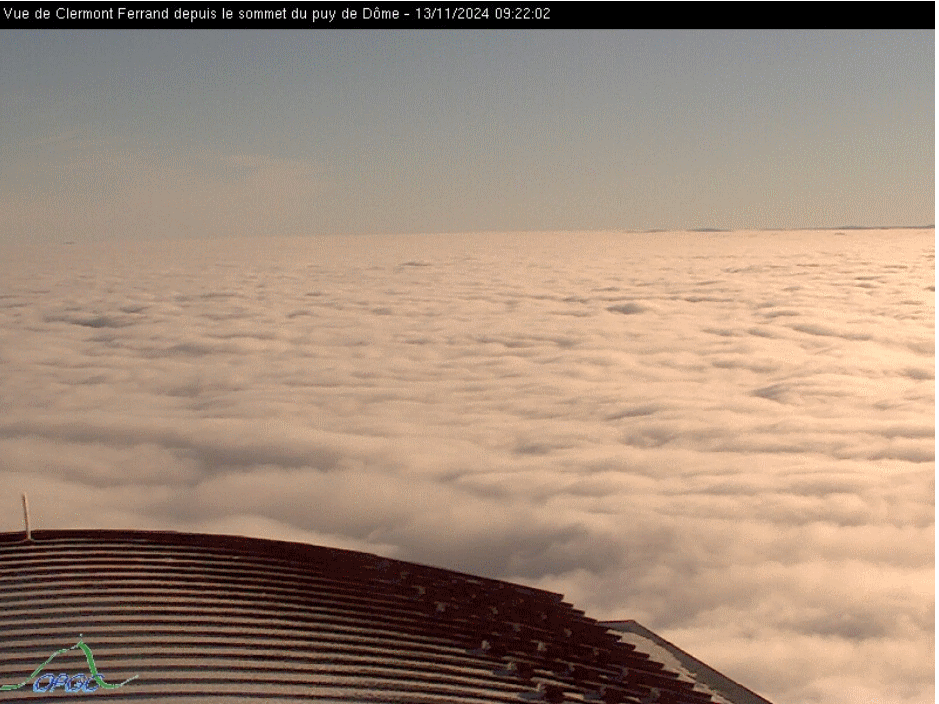Click the thin antenna on the roof

tap(27, 517)
